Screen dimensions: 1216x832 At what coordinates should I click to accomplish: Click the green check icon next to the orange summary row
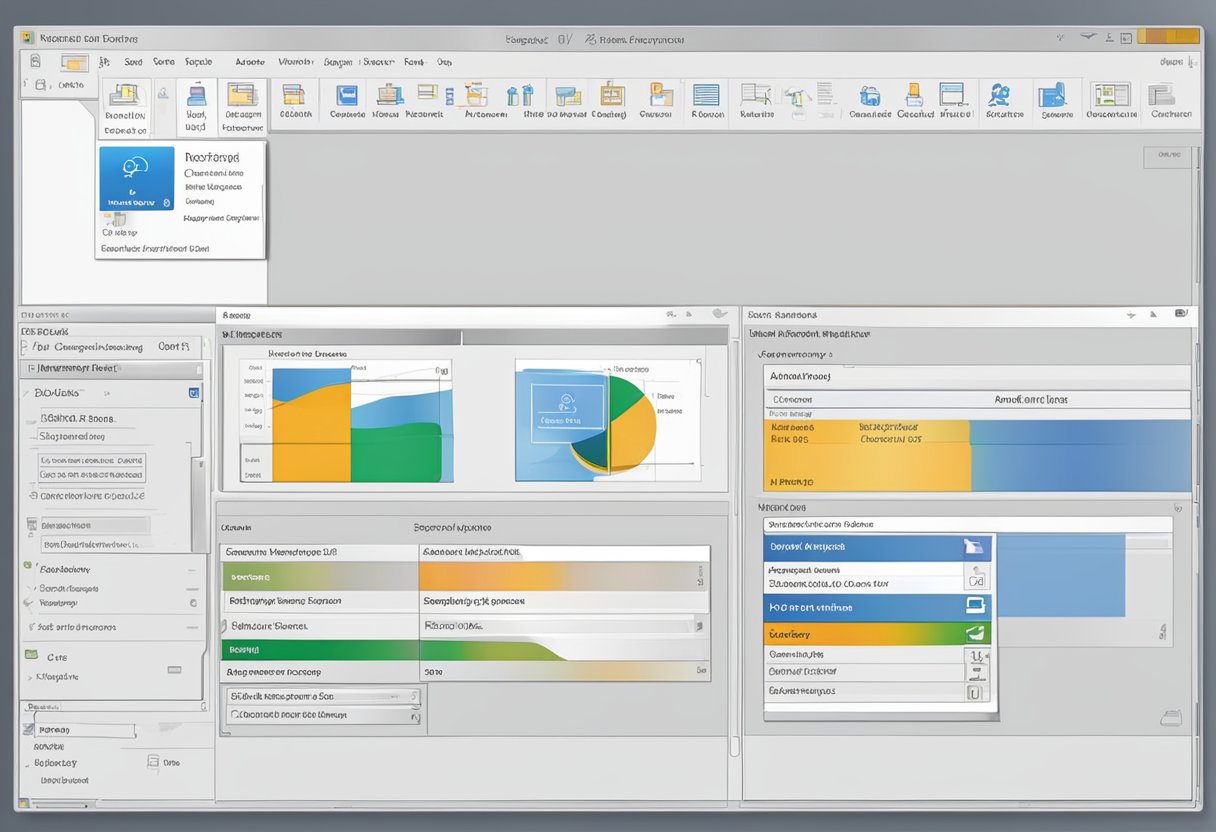976,632
